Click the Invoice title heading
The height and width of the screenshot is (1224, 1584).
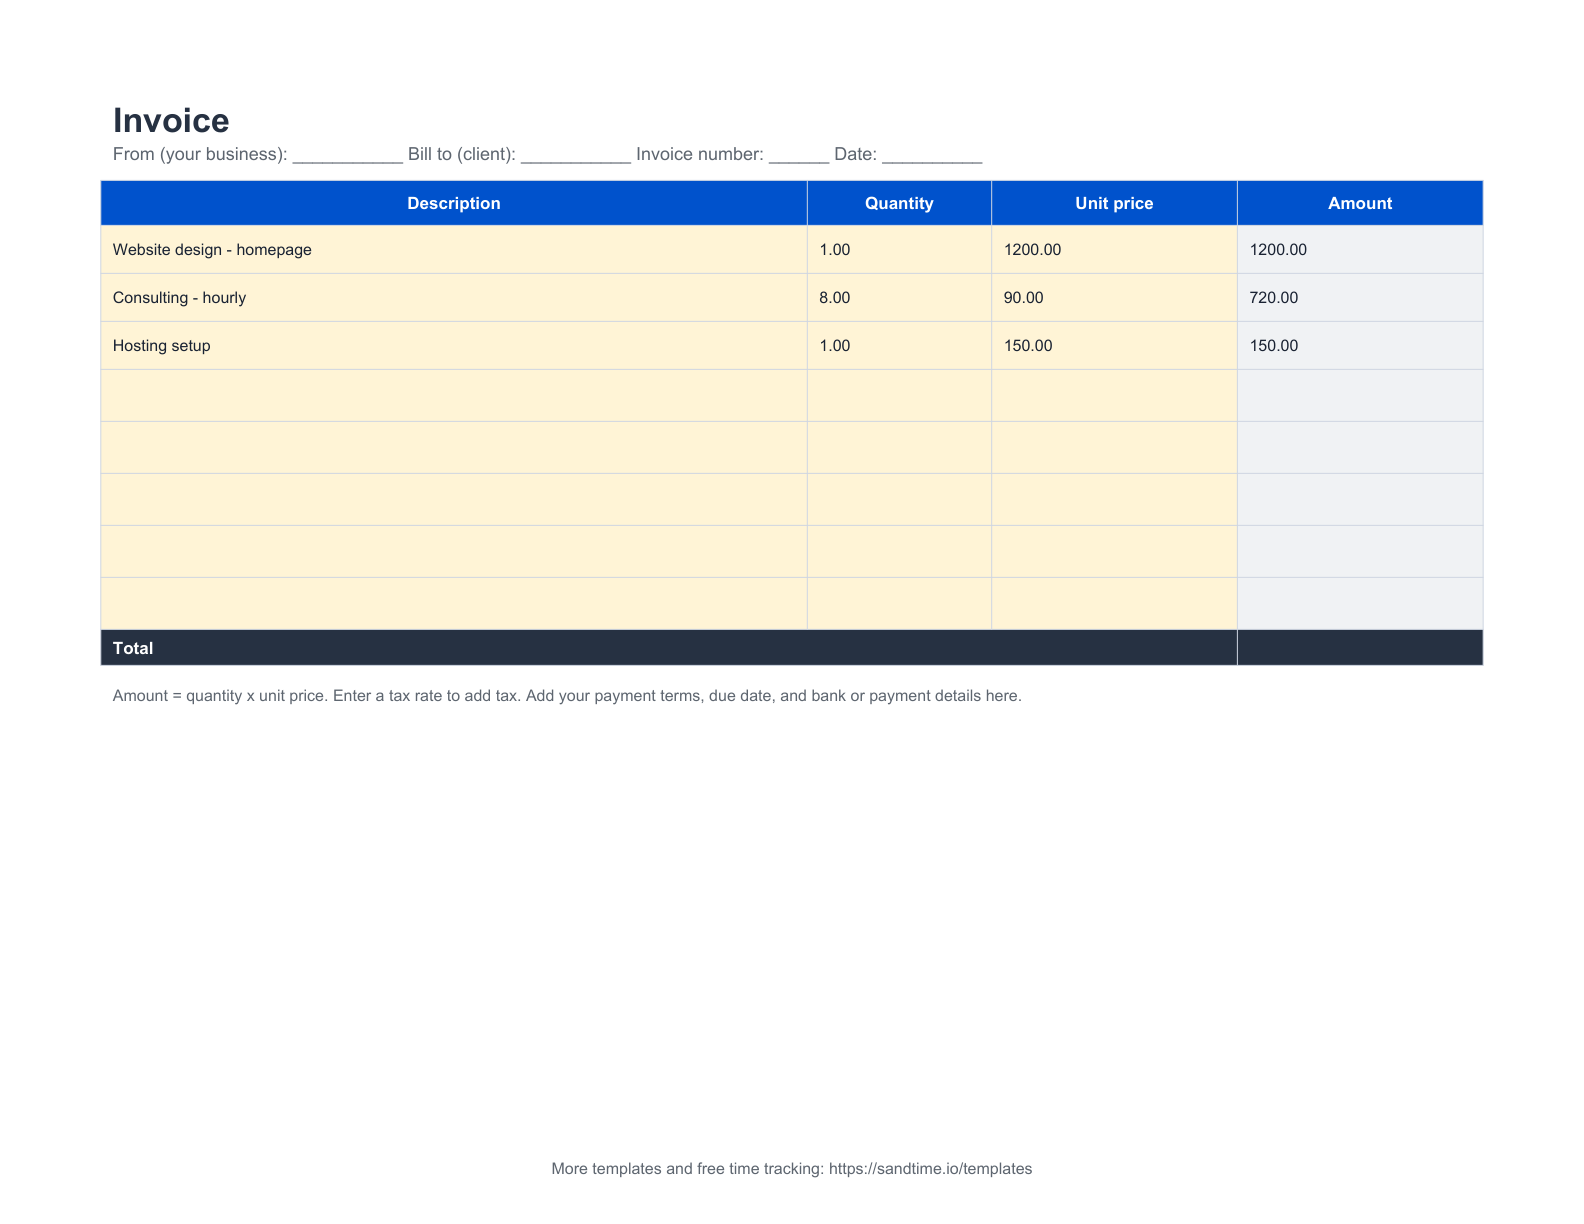[171, 120]
